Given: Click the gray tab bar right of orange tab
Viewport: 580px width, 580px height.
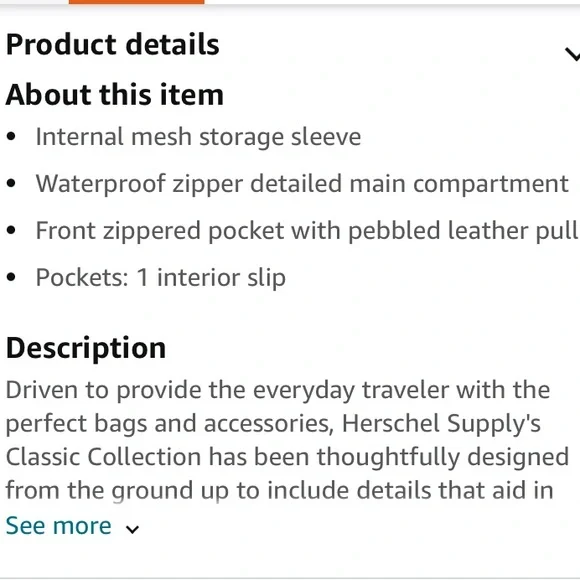Looking at the screenshot, I should [x=392, y=2].
